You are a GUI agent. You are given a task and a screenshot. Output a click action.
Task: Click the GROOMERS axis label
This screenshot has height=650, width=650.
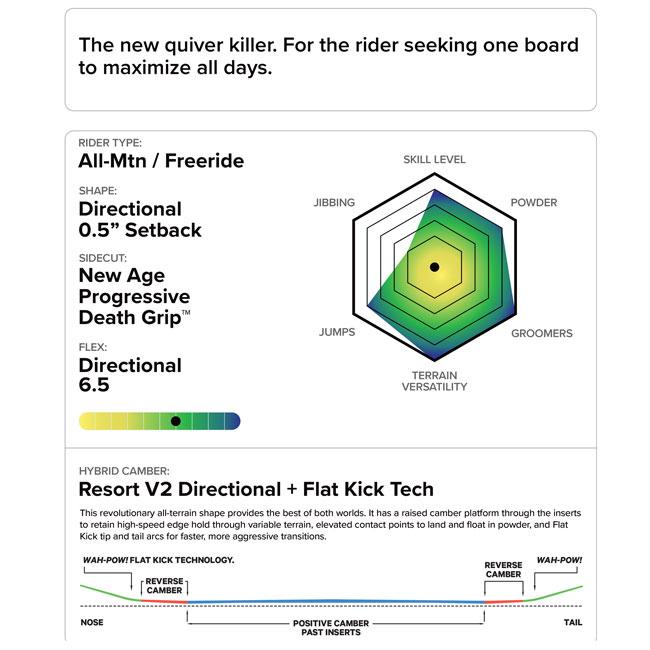point(541,333)
